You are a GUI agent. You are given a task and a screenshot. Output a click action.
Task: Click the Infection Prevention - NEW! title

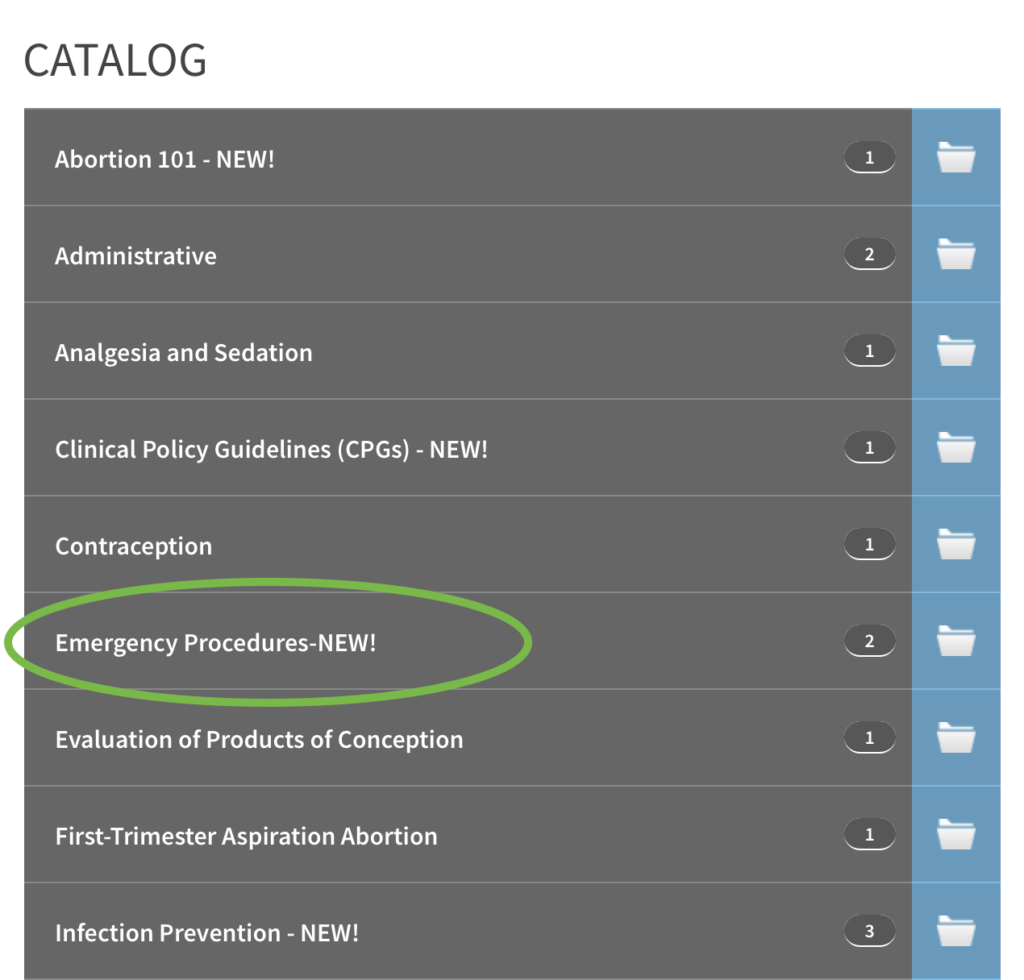(207, 933)
